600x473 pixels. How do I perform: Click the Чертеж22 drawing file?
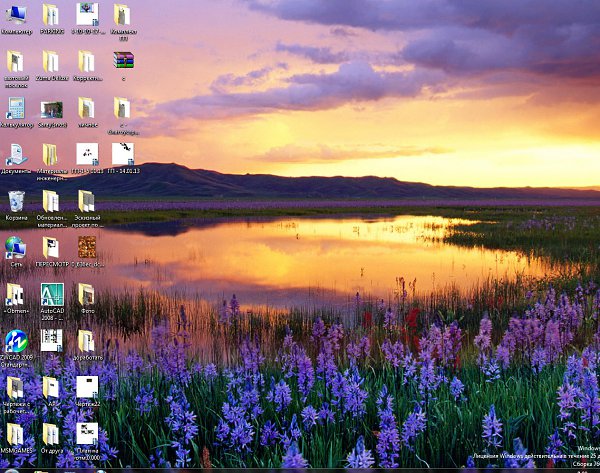coord(87,387)
